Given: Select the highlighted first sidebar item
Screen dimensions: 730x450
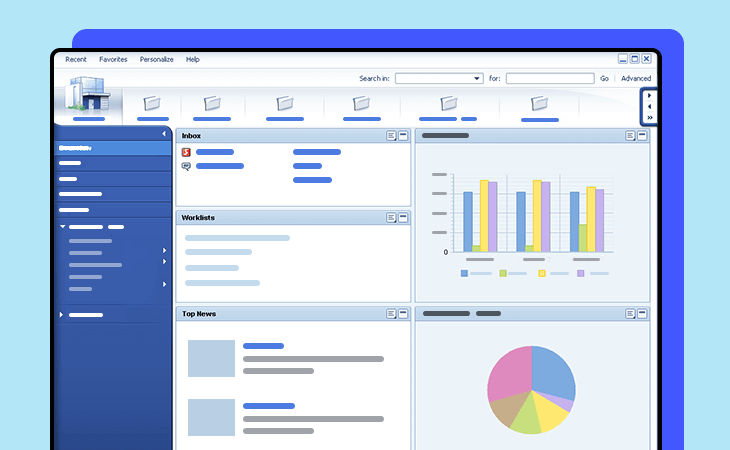Looking at the screenshot, I should (x=113, y=148).
